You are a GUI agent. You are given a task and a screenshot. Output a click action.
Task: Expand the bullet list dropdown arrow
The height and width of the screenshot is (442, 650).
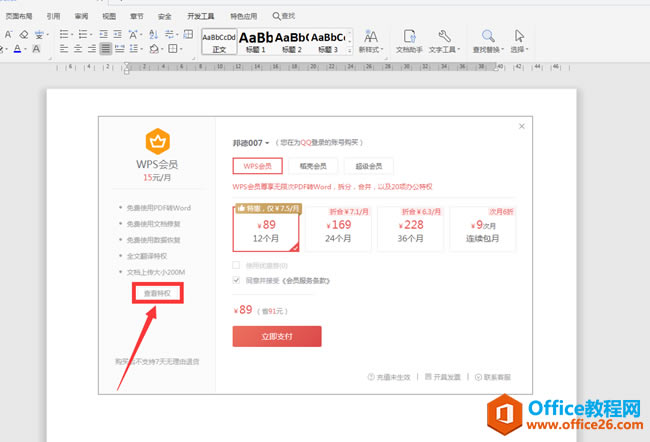(72, 35)
